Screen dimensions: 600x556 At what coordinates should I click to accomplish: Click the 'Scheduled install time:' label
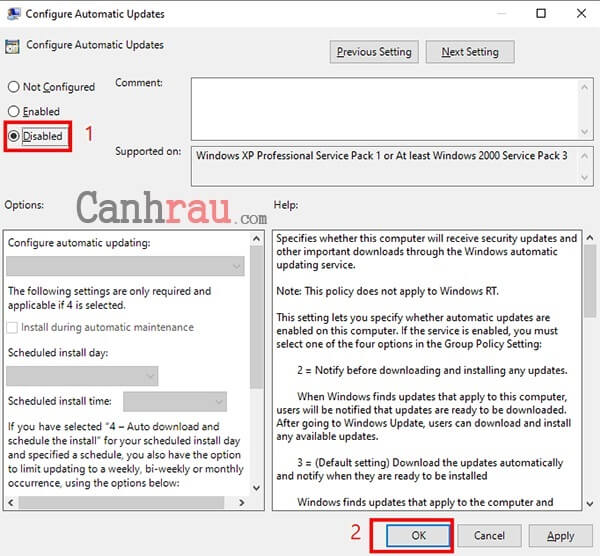(x=60, y=401)
